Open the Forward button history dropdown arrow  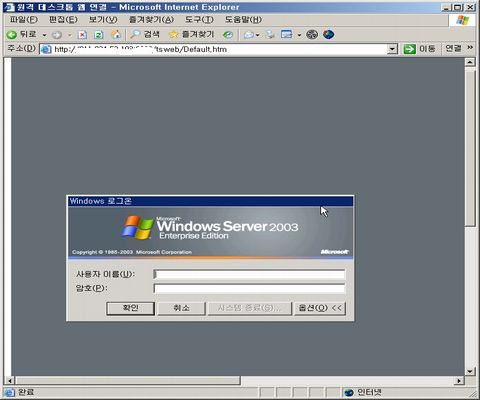pyautogui.click(x=70, y=35)
